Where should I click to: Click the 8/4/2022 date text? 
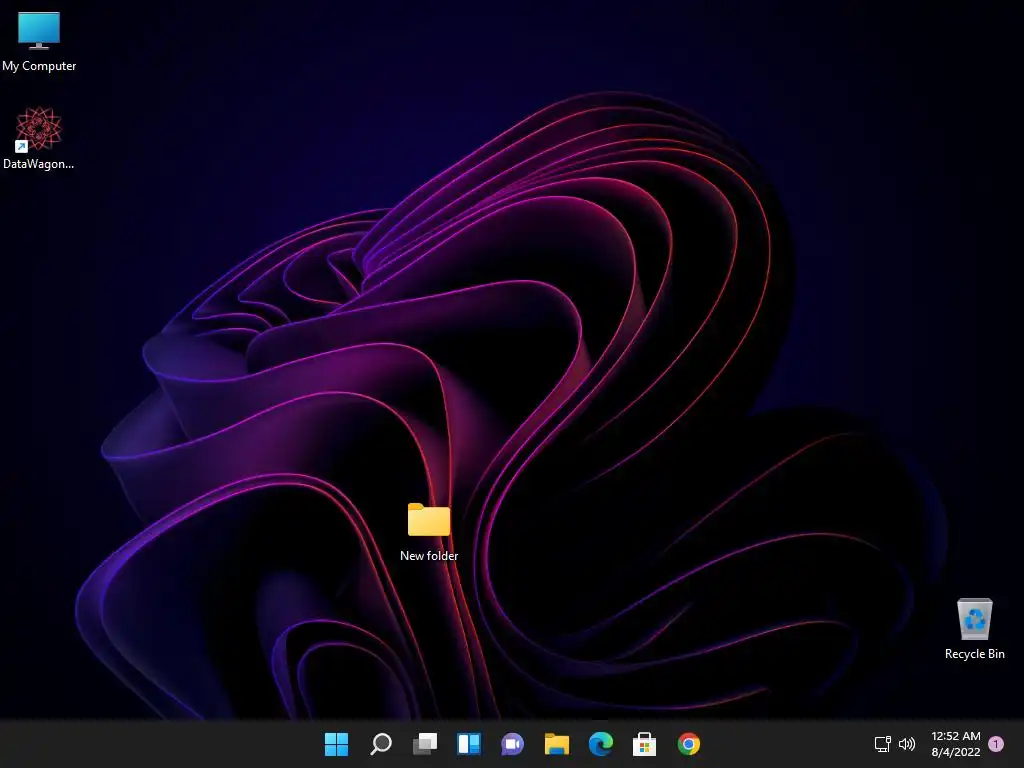click(955, 752)
